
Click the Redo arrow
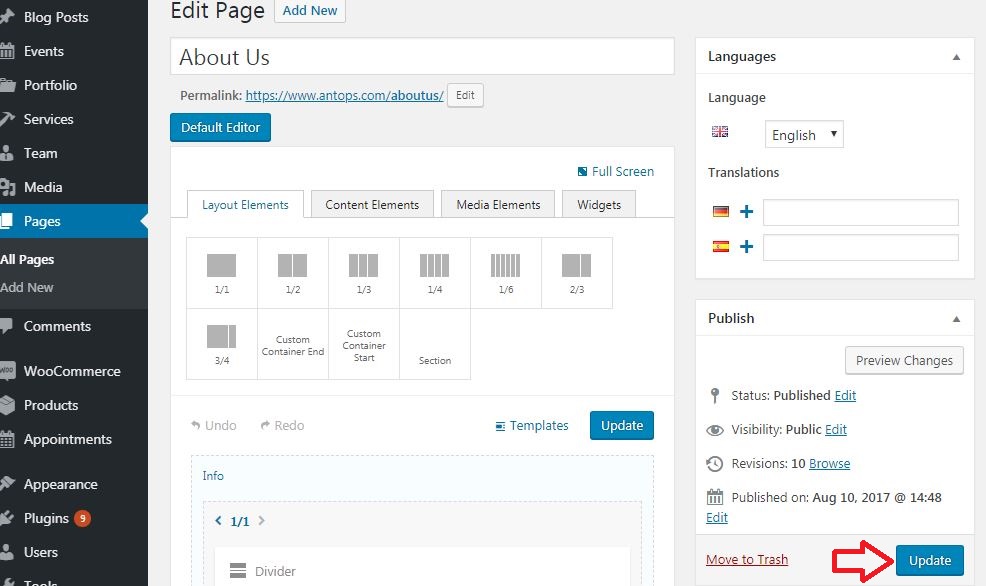[x=265, y=426]
